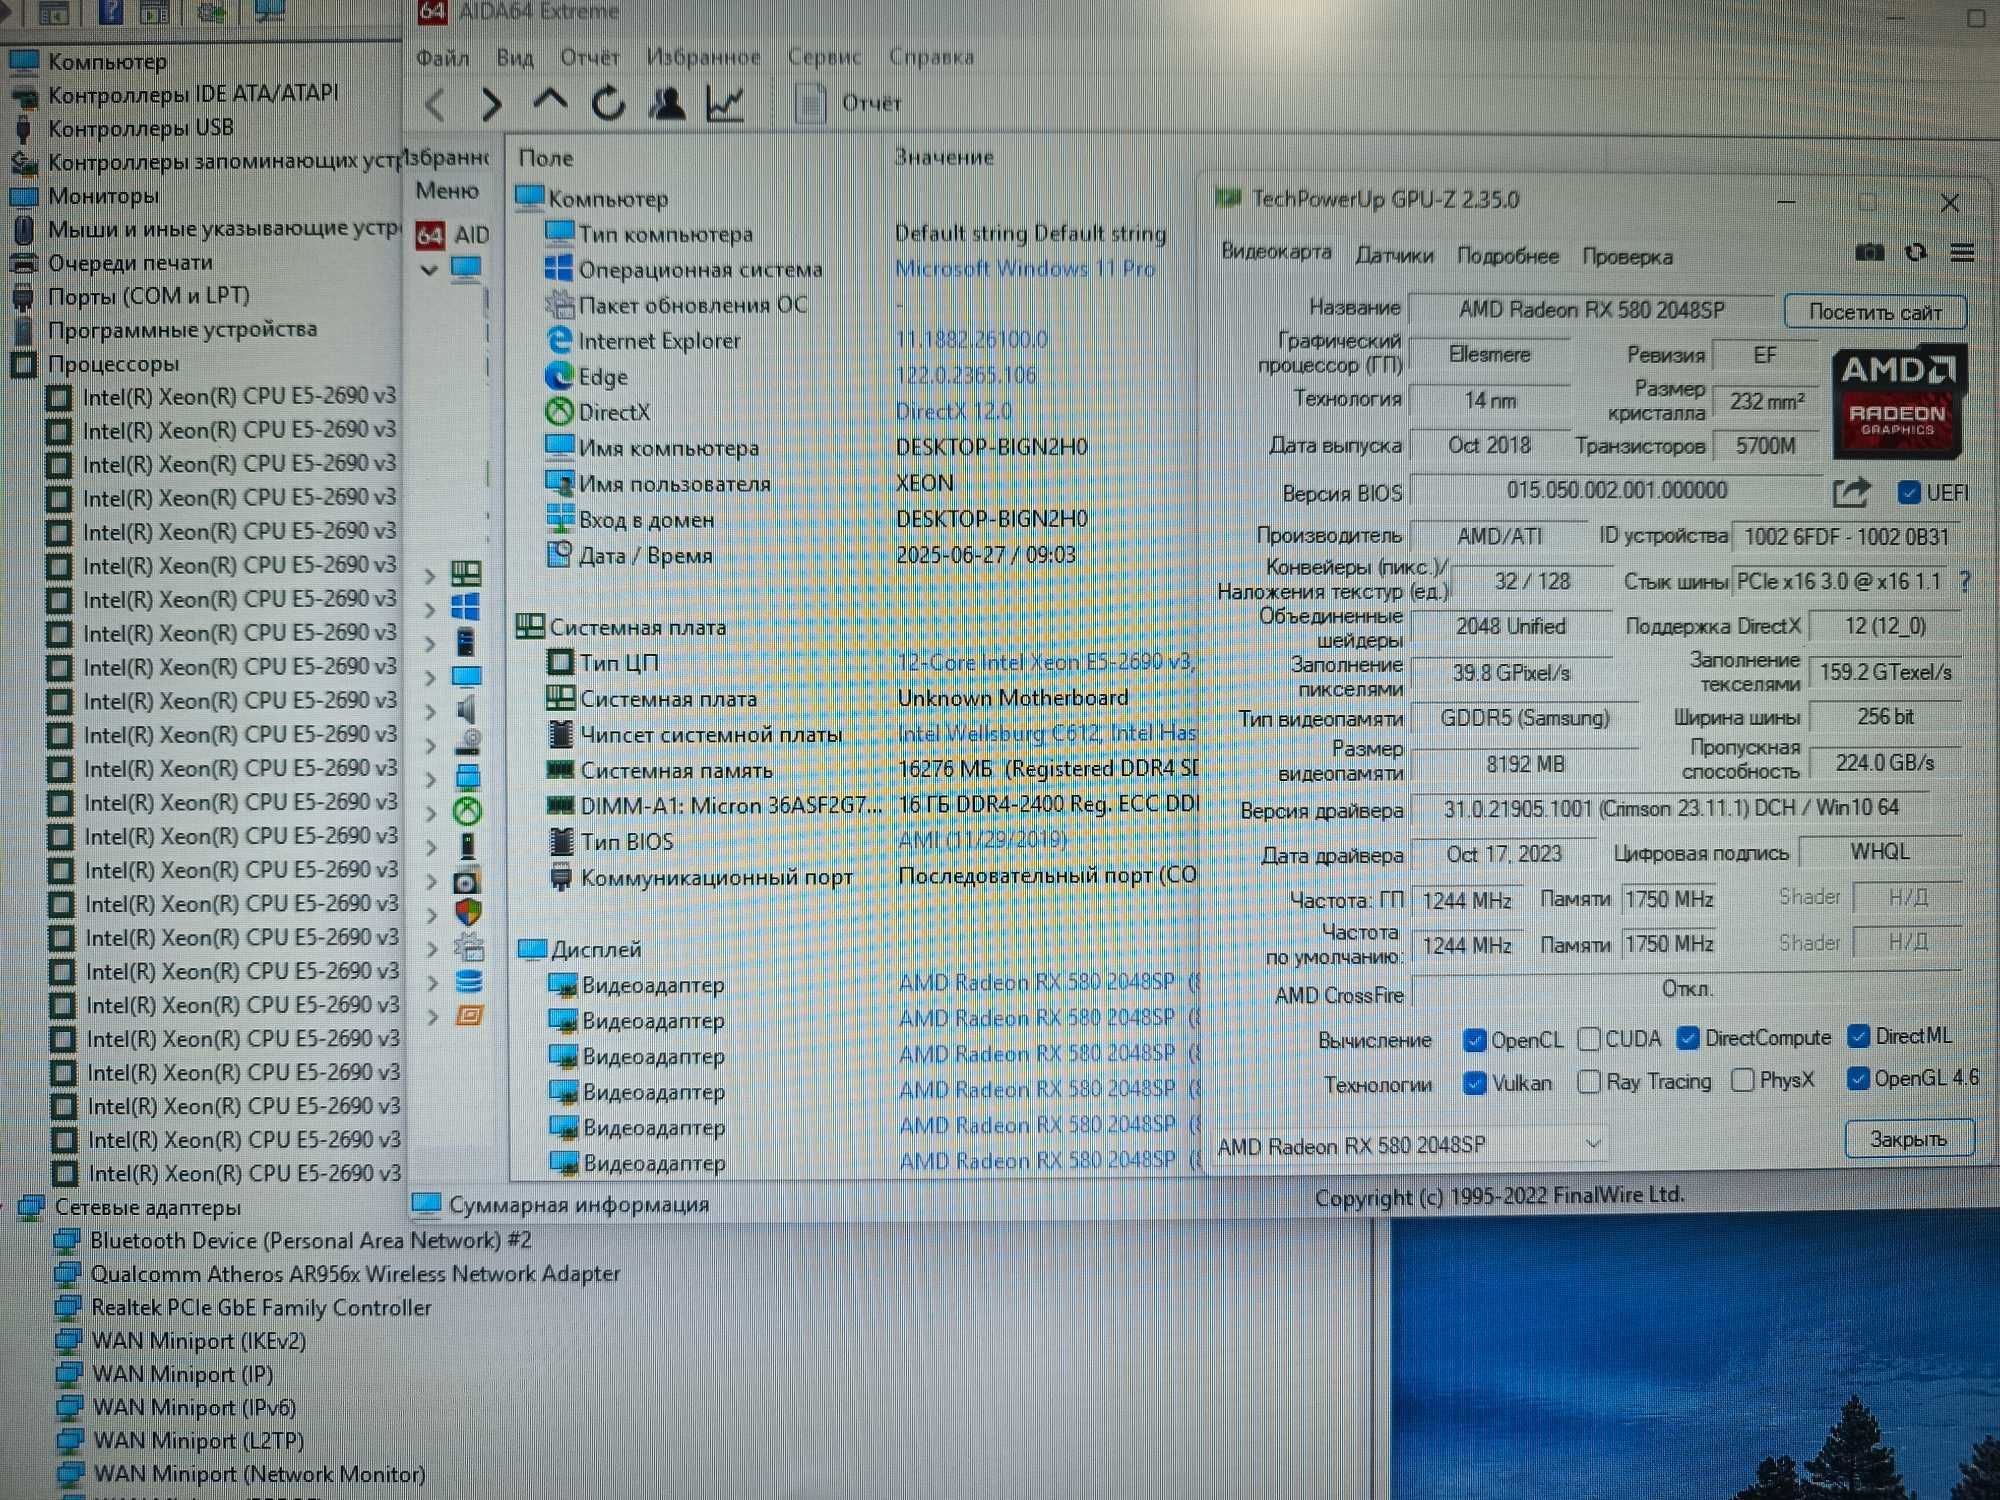Collapse the Computer node chevron in AIDA64 sidebar
Viewport: 2000px width, 1500px height.
point(429,270)
